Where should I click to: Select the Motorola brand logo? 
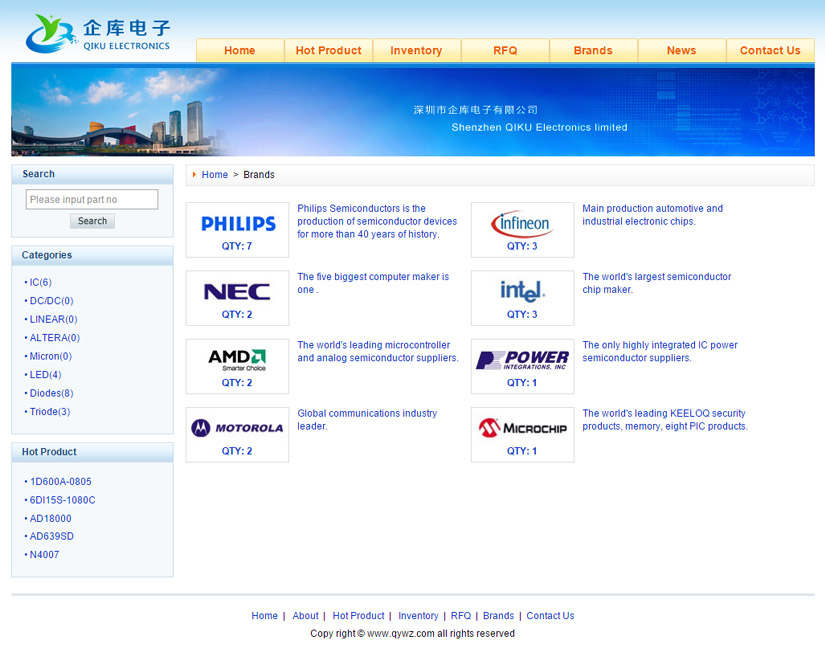click(x=237, y=427)
